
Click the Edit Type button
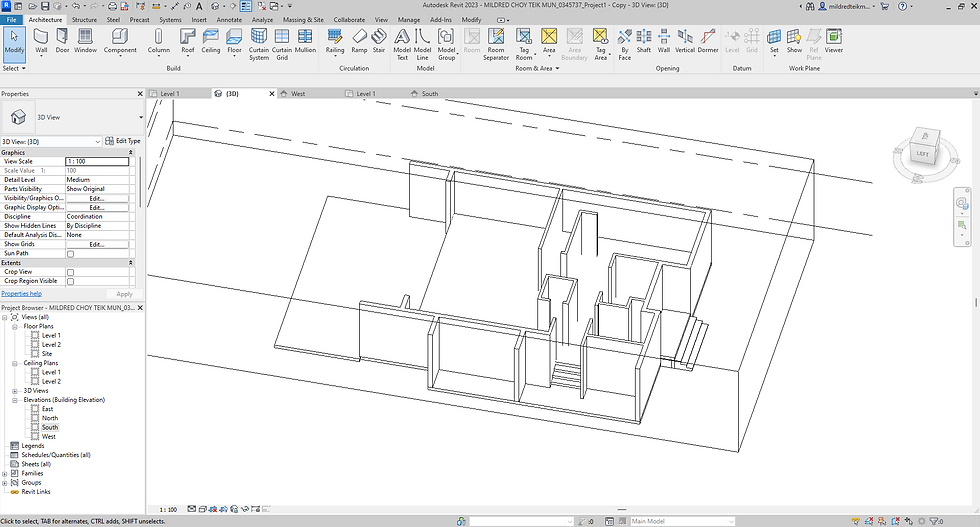pos(123,141)
